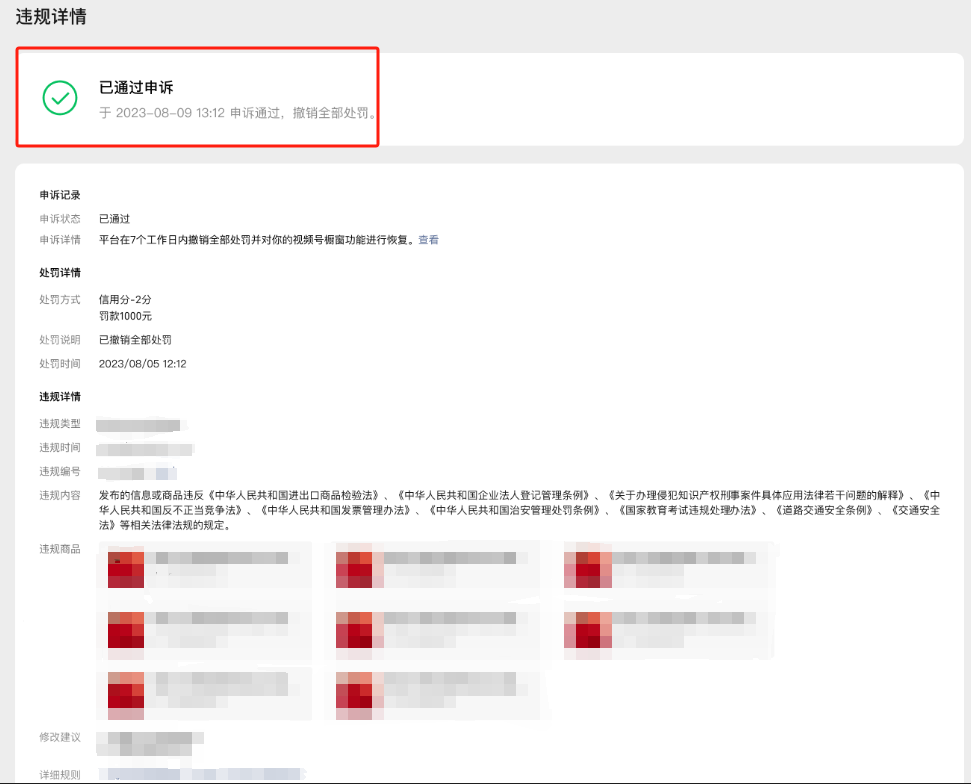
Task: Select the second-row middle product thumbnail
Action: [354, 630]
